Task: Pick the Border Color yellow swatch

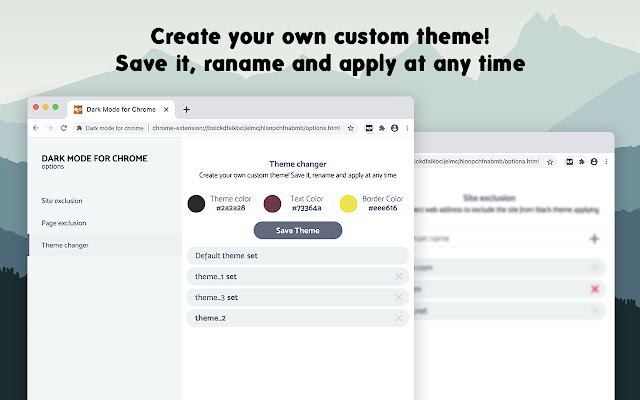Action: pyautogui.click(x=349, y=204)
